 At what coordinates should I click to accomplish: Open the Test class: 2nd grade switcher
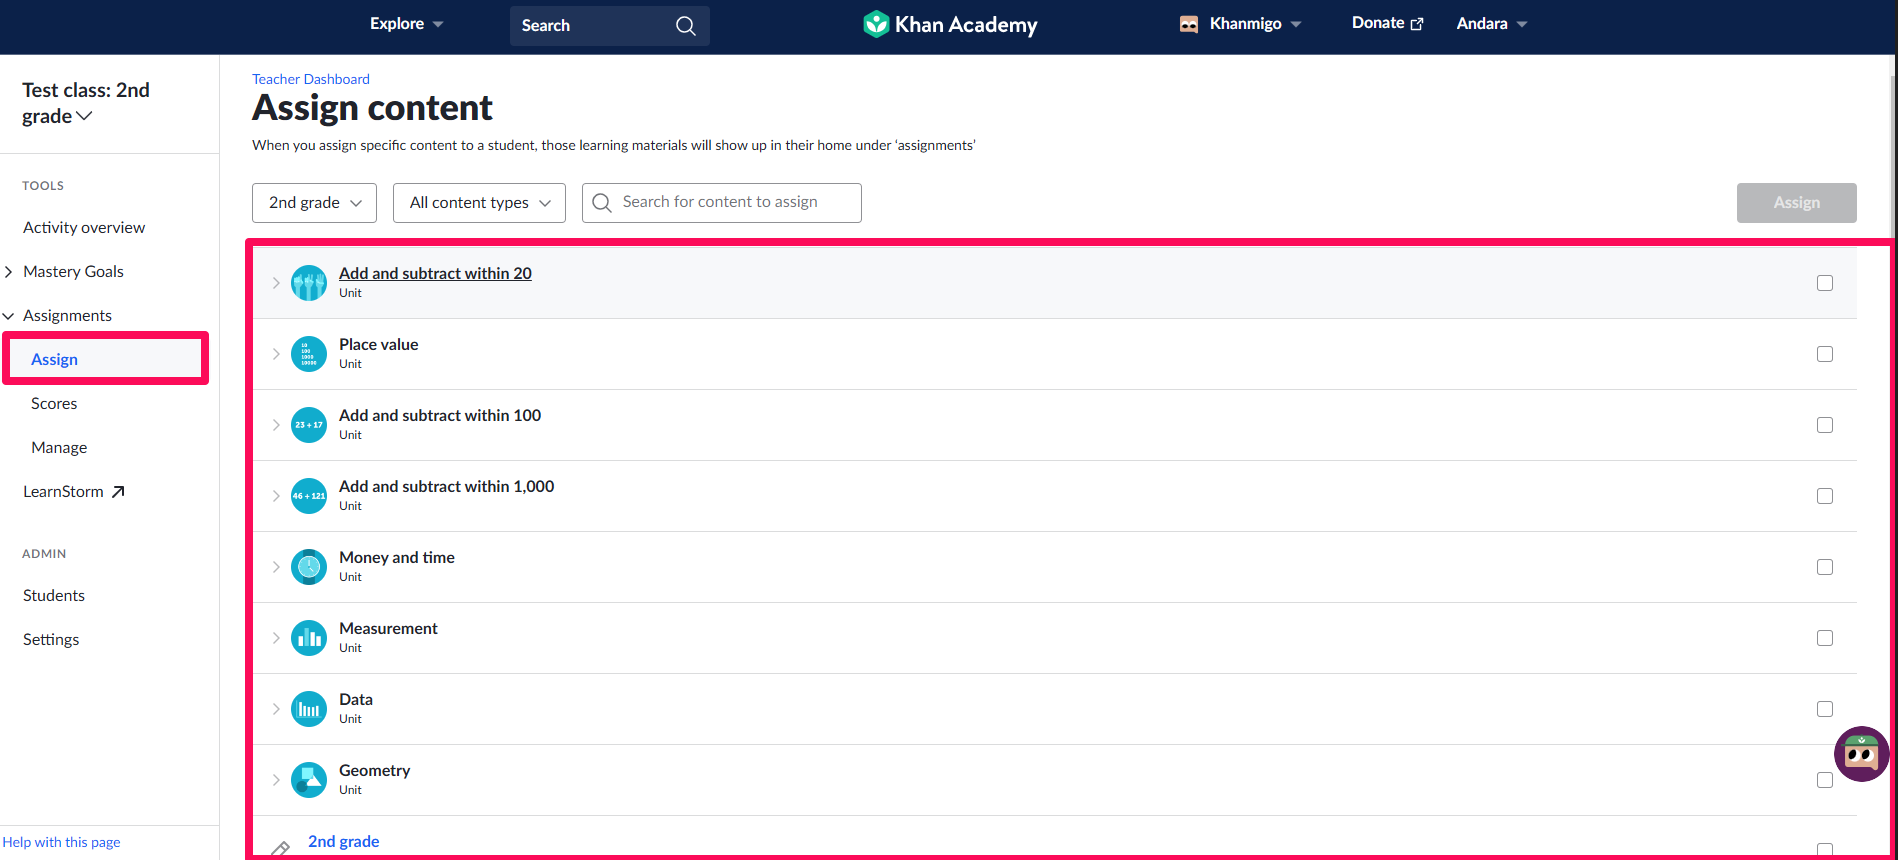pos(86,103)
